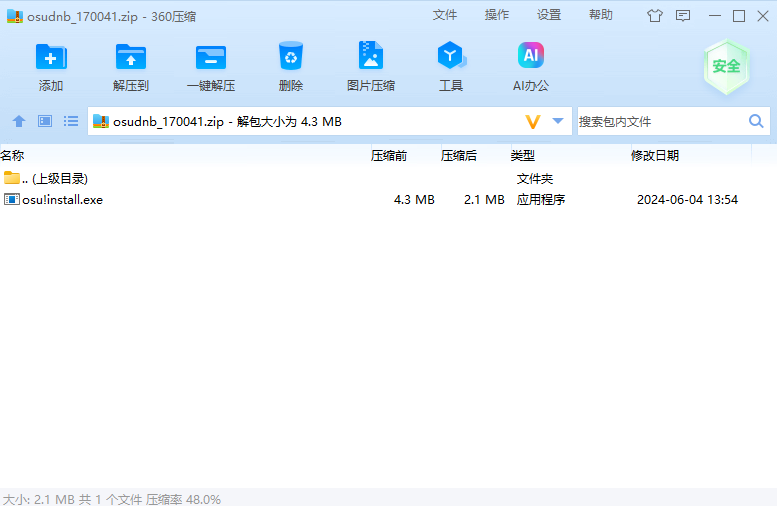
Task: Go up one level with the arrow icon
Action: pyautogui.click(x=19, y=121)
